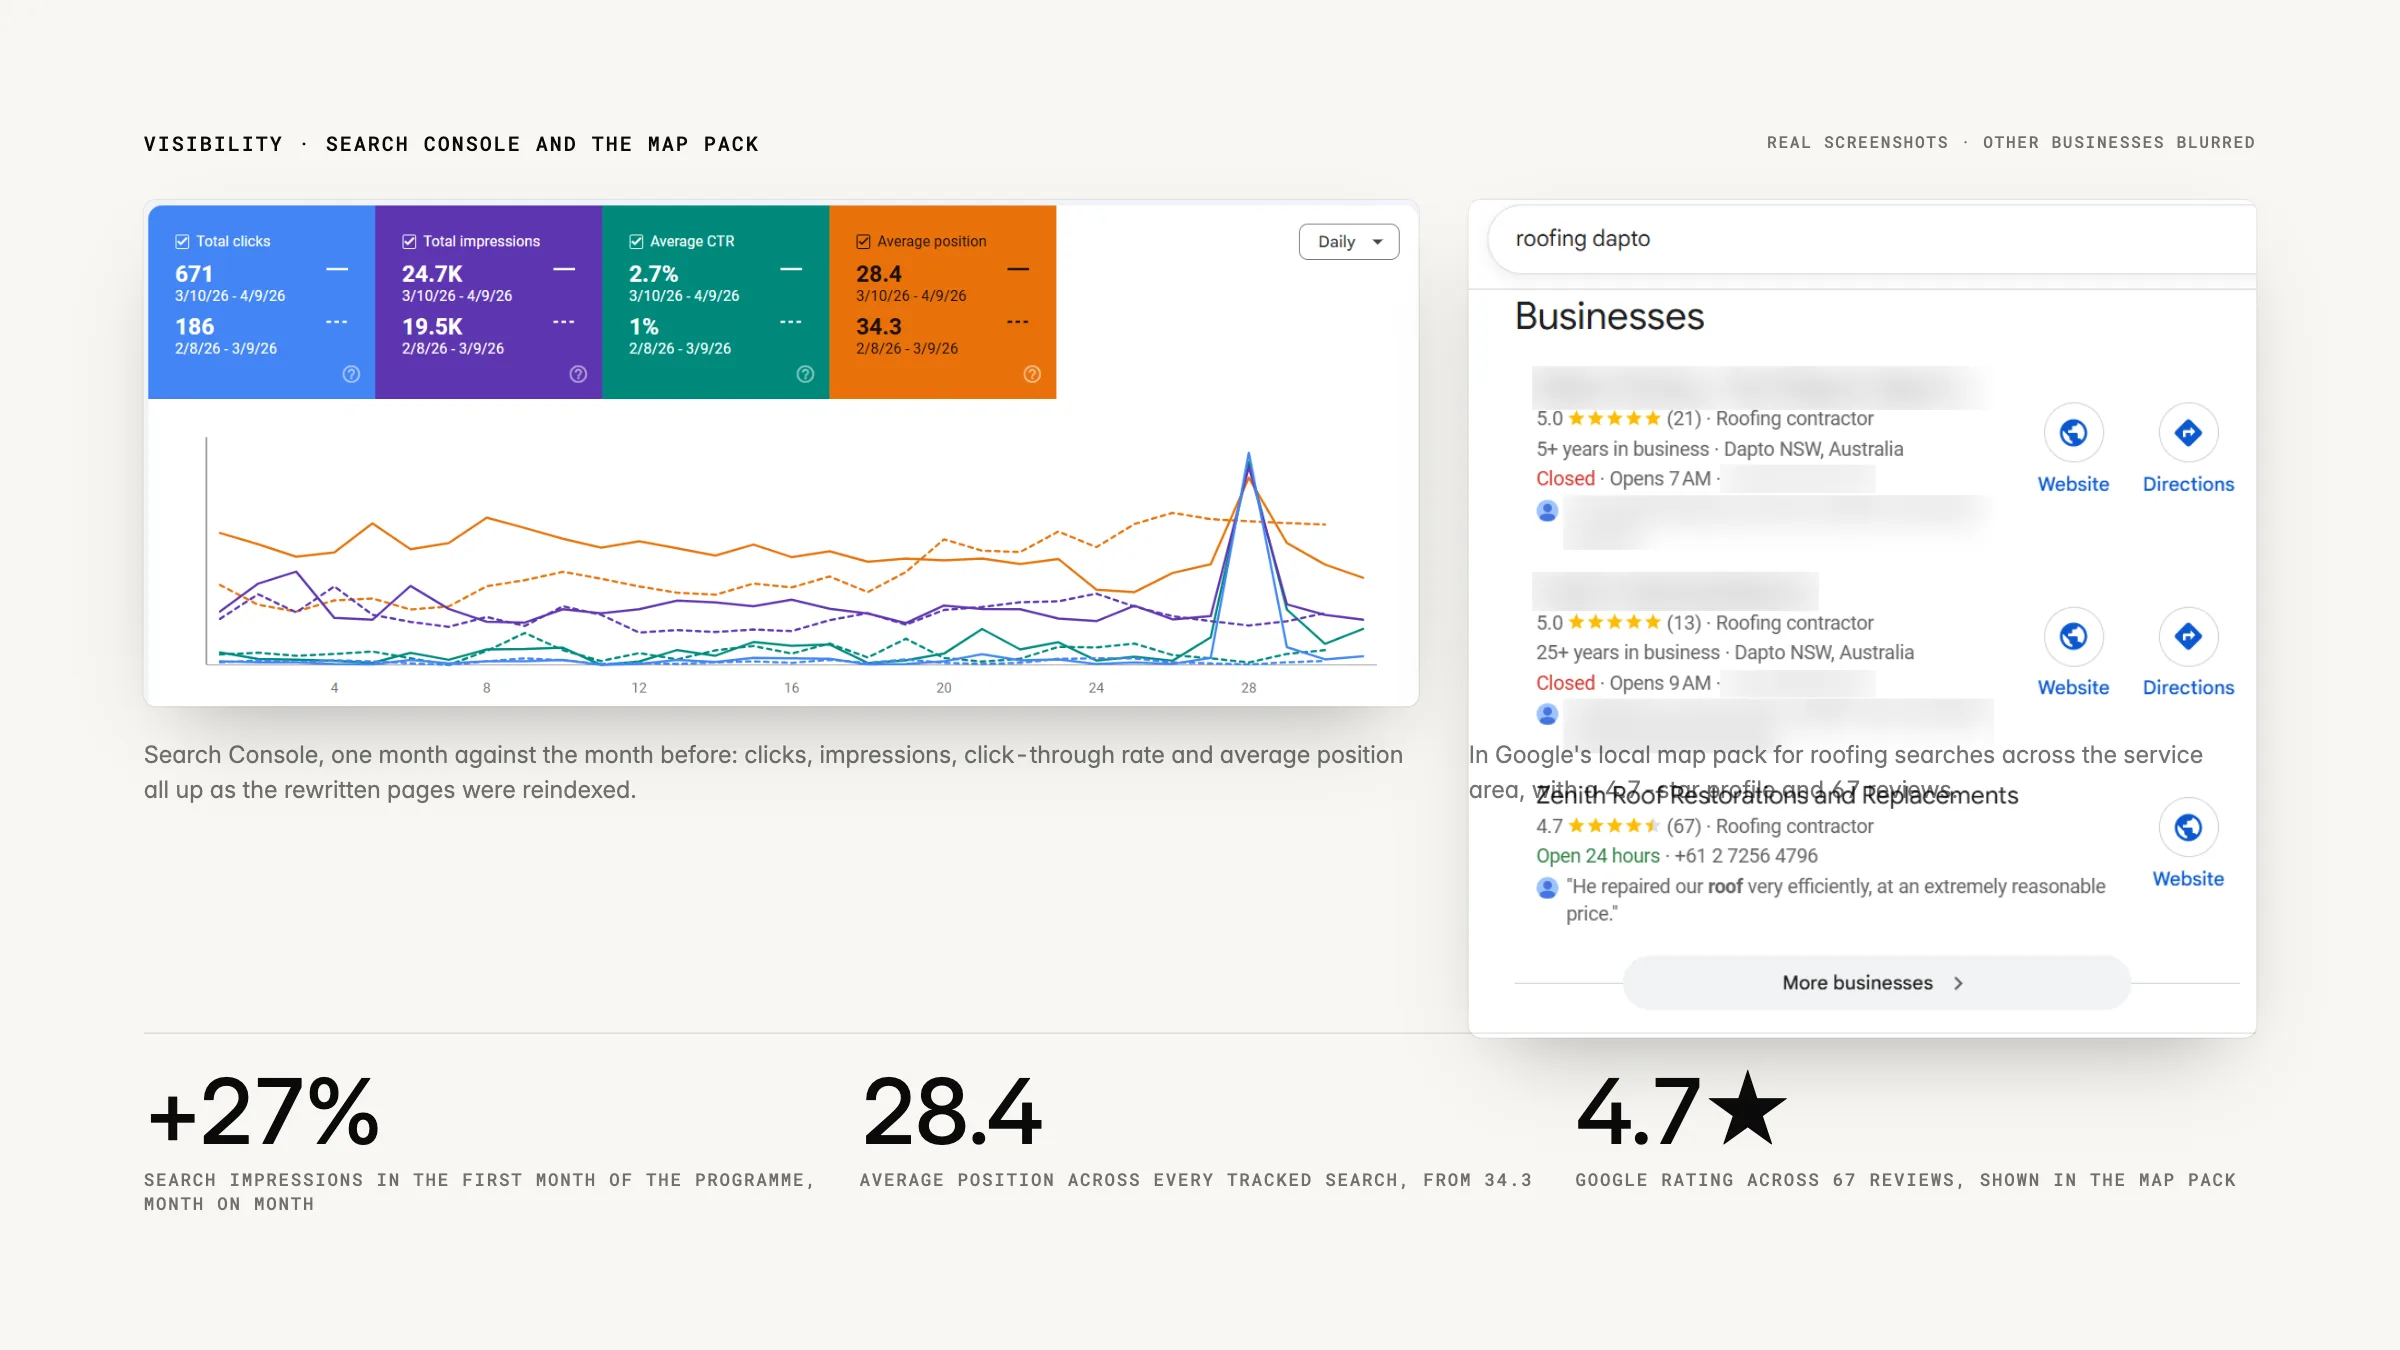Click the 671 total clicks value
This screenshot has width=2400, height=1350.
194,274
